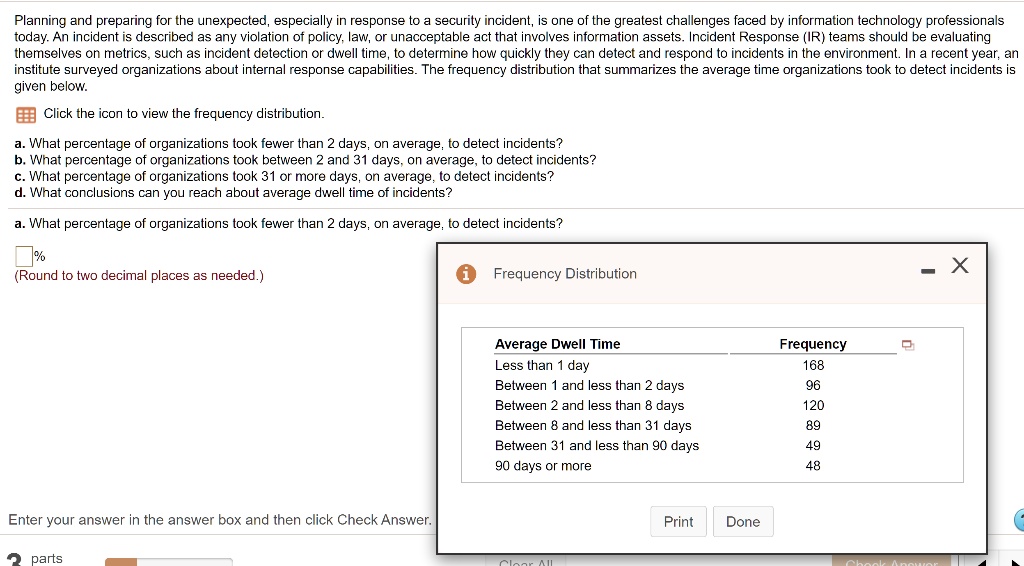Click the Frequency Distribution dialog title
This screenshot has width=1024, height=566.
click(x=565, y=274)
